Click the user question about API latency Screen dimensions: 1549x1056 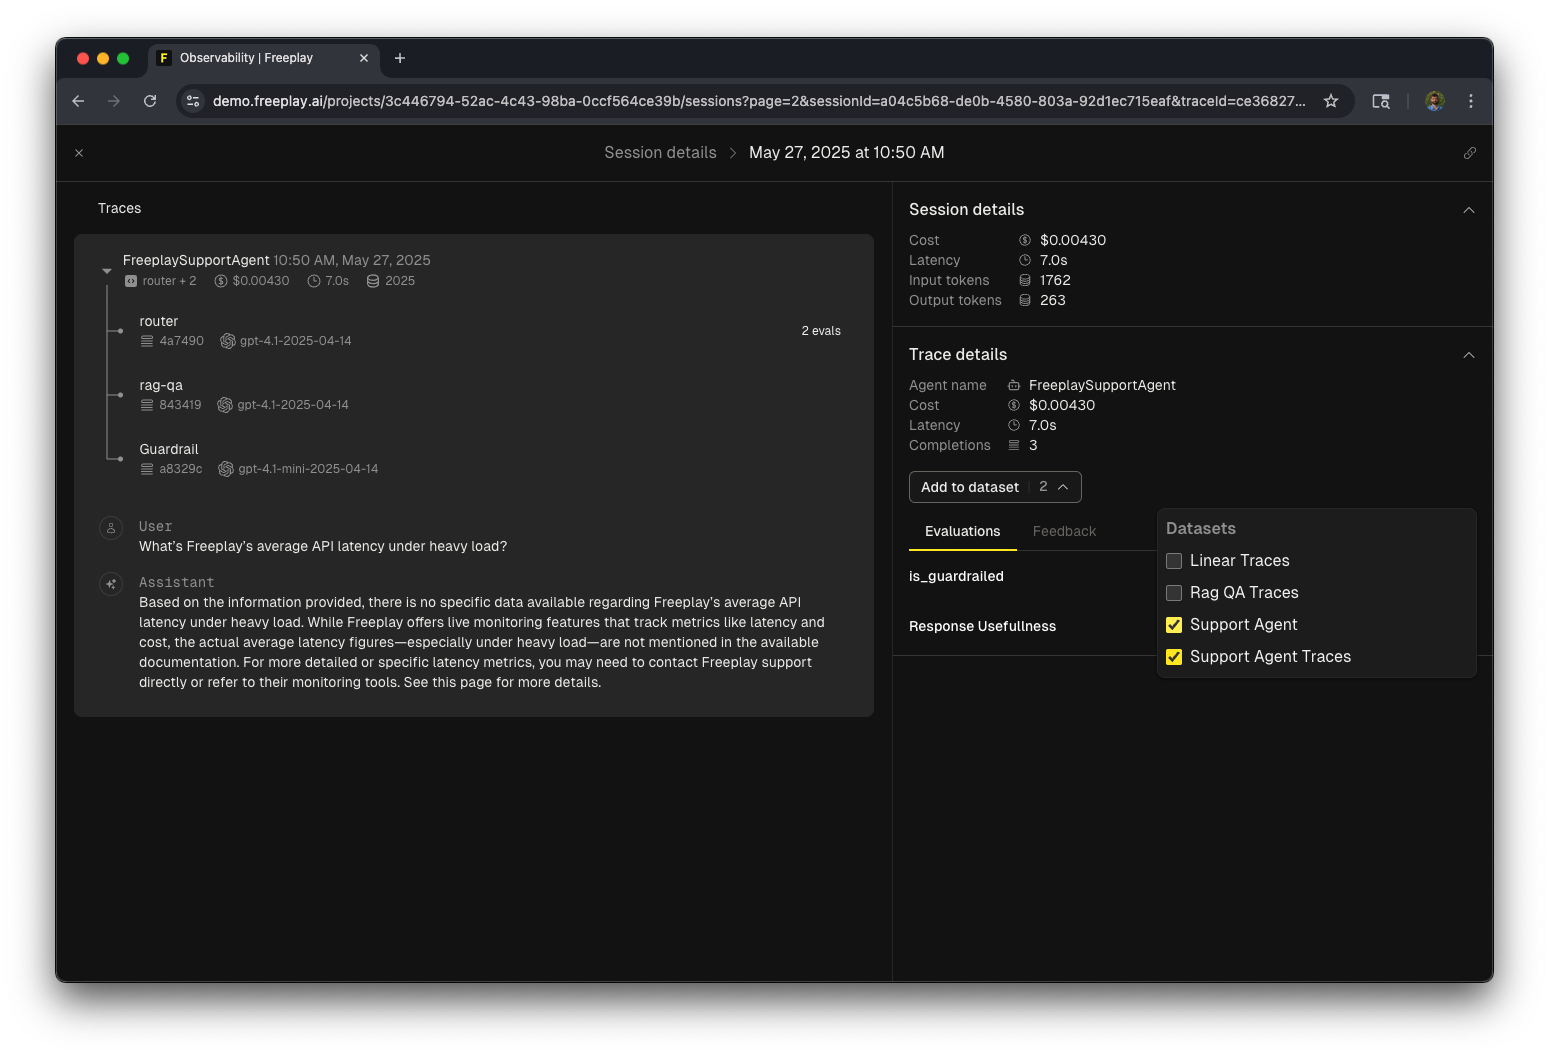pyautogui.click(x=323, y=547)
